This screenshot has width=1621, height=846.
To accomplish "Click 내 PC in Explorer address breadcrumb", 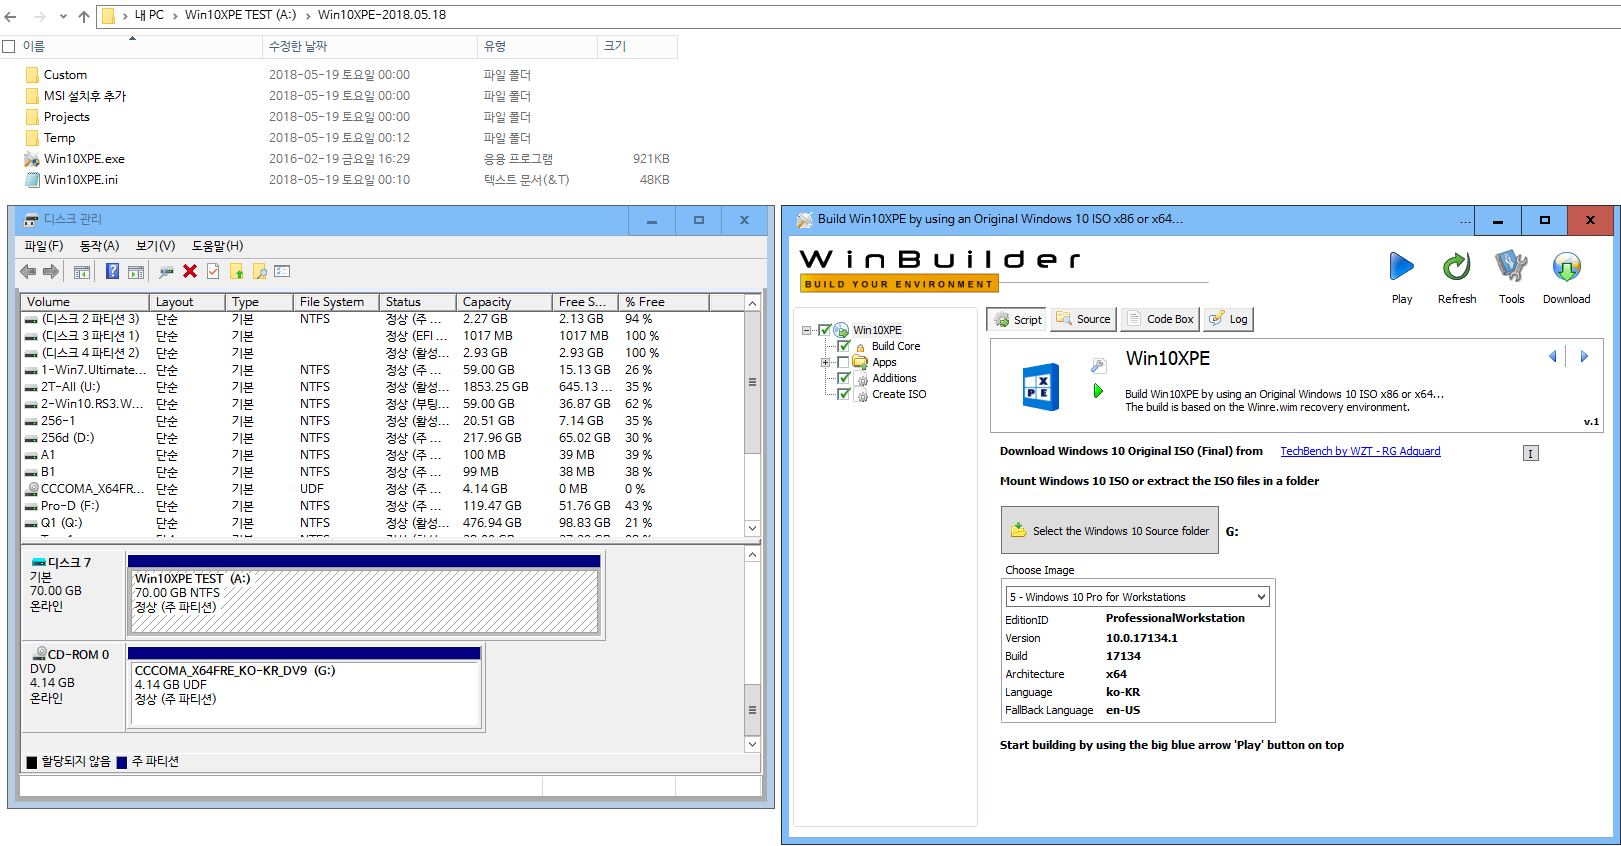I will coord(149,15).
